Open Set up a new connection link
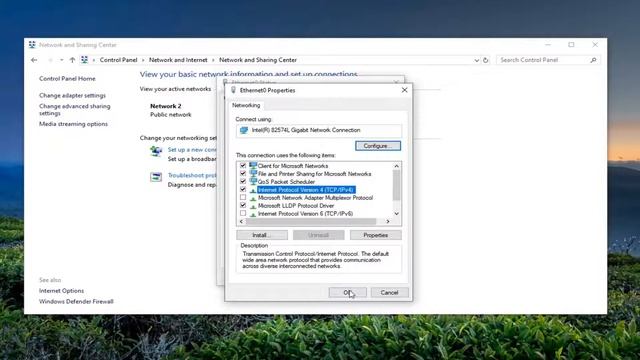 point(192,149)
